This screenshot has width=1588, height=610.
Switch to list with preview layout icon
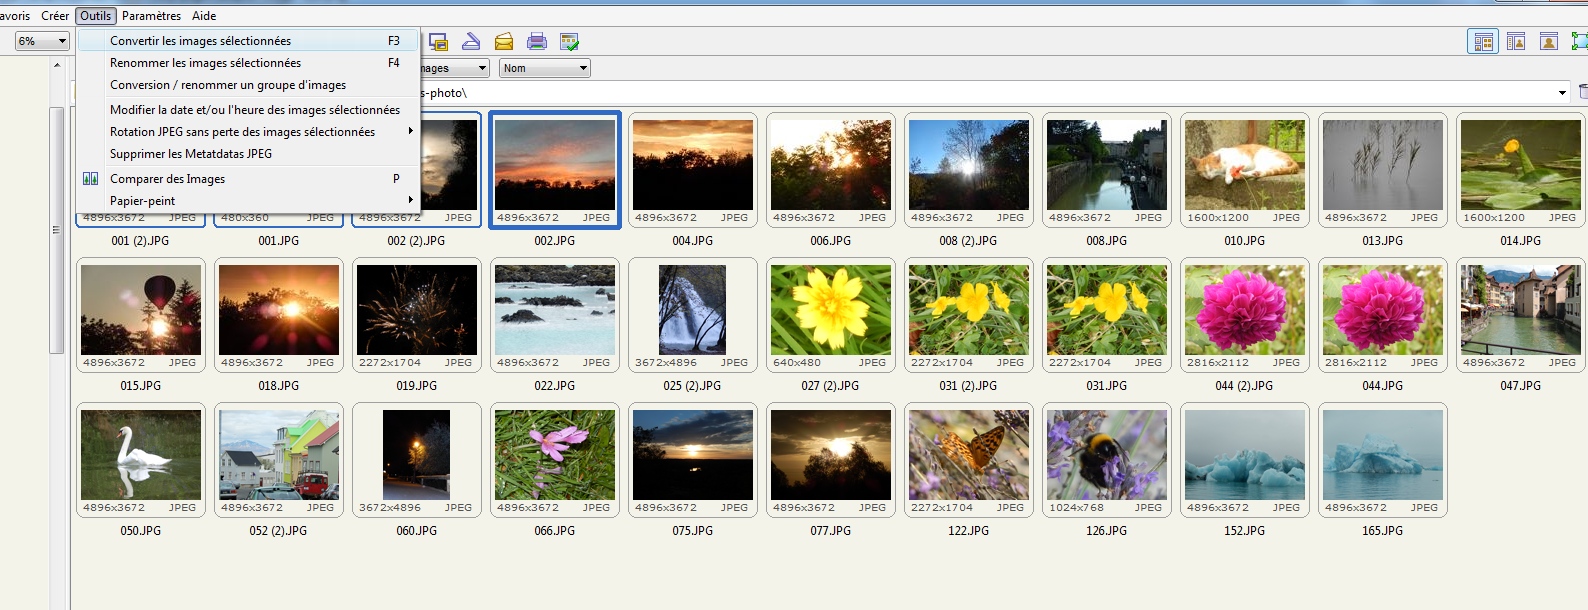click(x=1516, y=42)
